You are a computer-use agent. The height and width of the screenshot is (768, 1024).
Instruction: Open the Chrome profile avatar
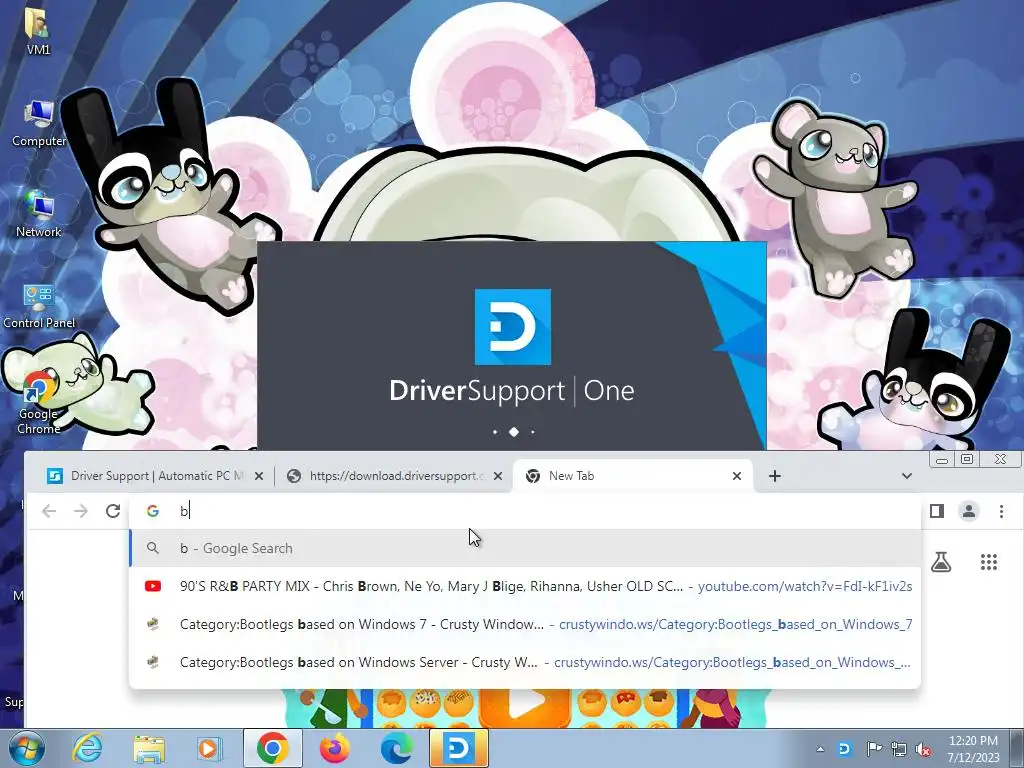click(968, 511)
